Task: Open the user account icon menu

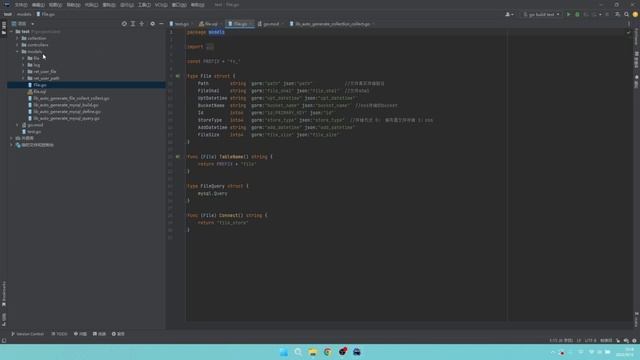Action: click(x=509, y=14)
